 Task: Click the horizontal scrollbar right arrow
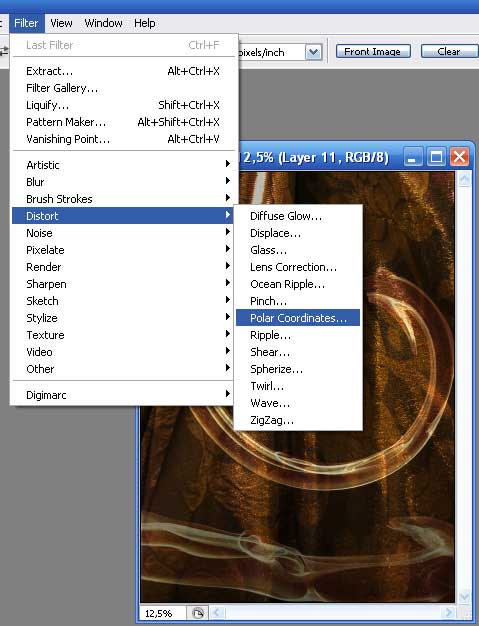449,613
